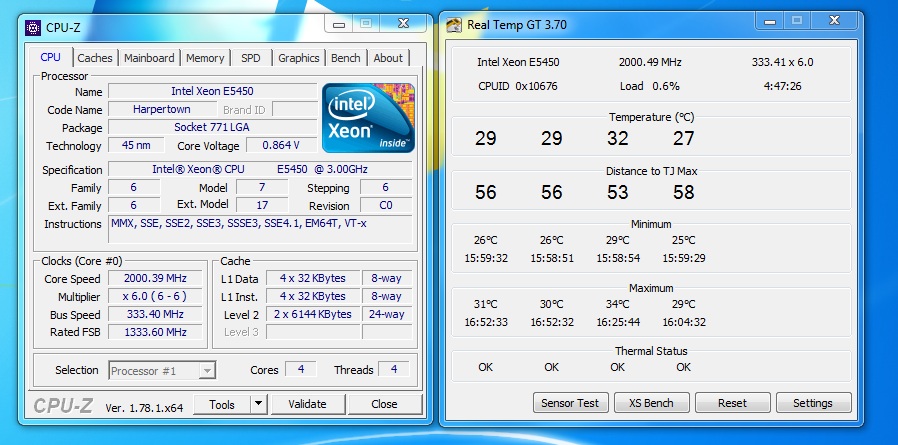Click the L1 Data value 4 x 32 KBytes
Image resolution: width=898 pixels, height=445 pixels.
click(313, 278)
